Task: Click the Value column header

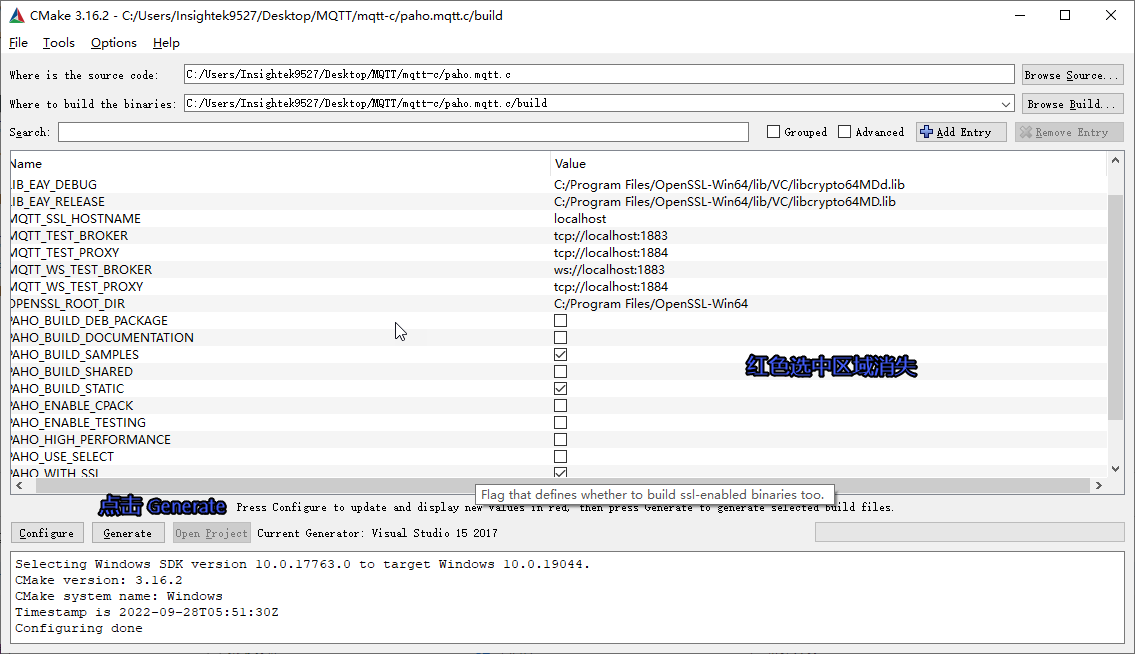Action: [x=829, y=164]
